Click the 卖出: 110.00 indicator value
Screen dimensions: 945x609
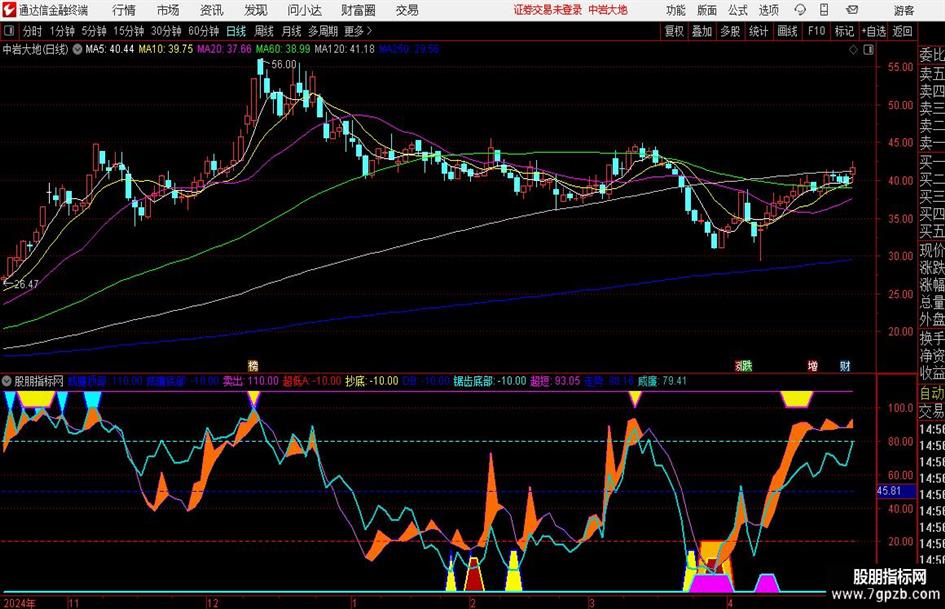251,381
